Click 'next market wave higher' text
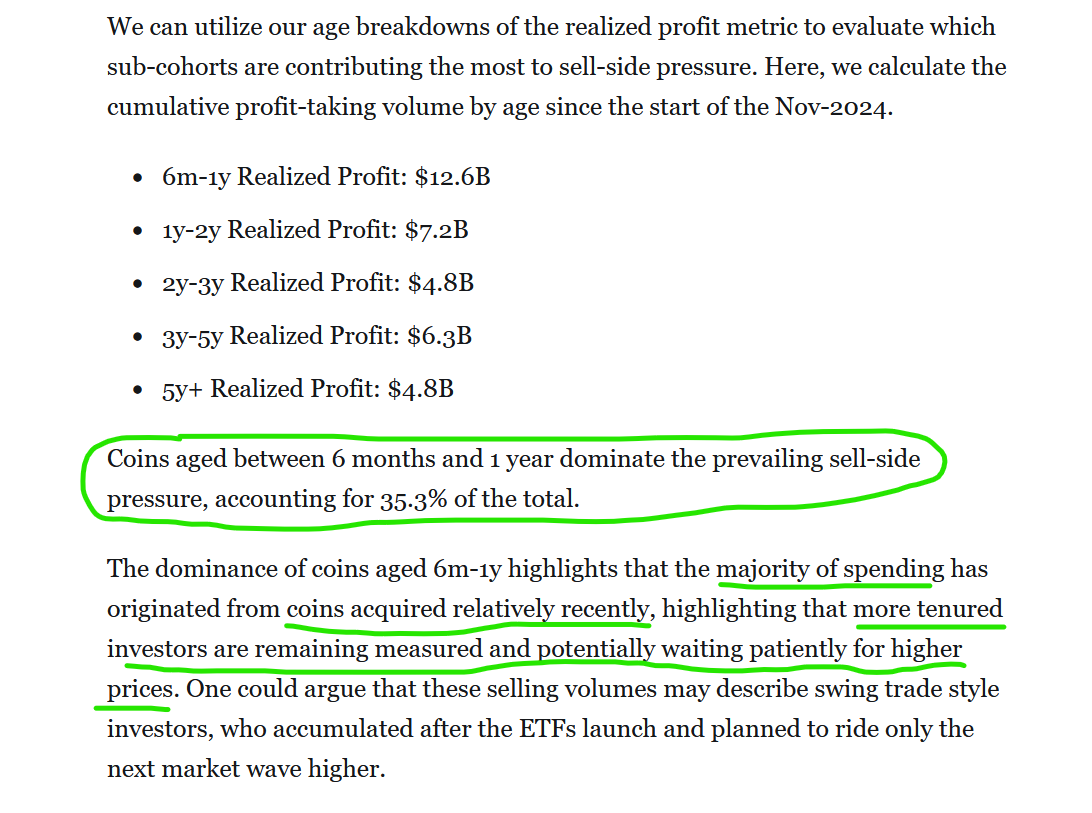1092x813 pixels. click(246, 769)
